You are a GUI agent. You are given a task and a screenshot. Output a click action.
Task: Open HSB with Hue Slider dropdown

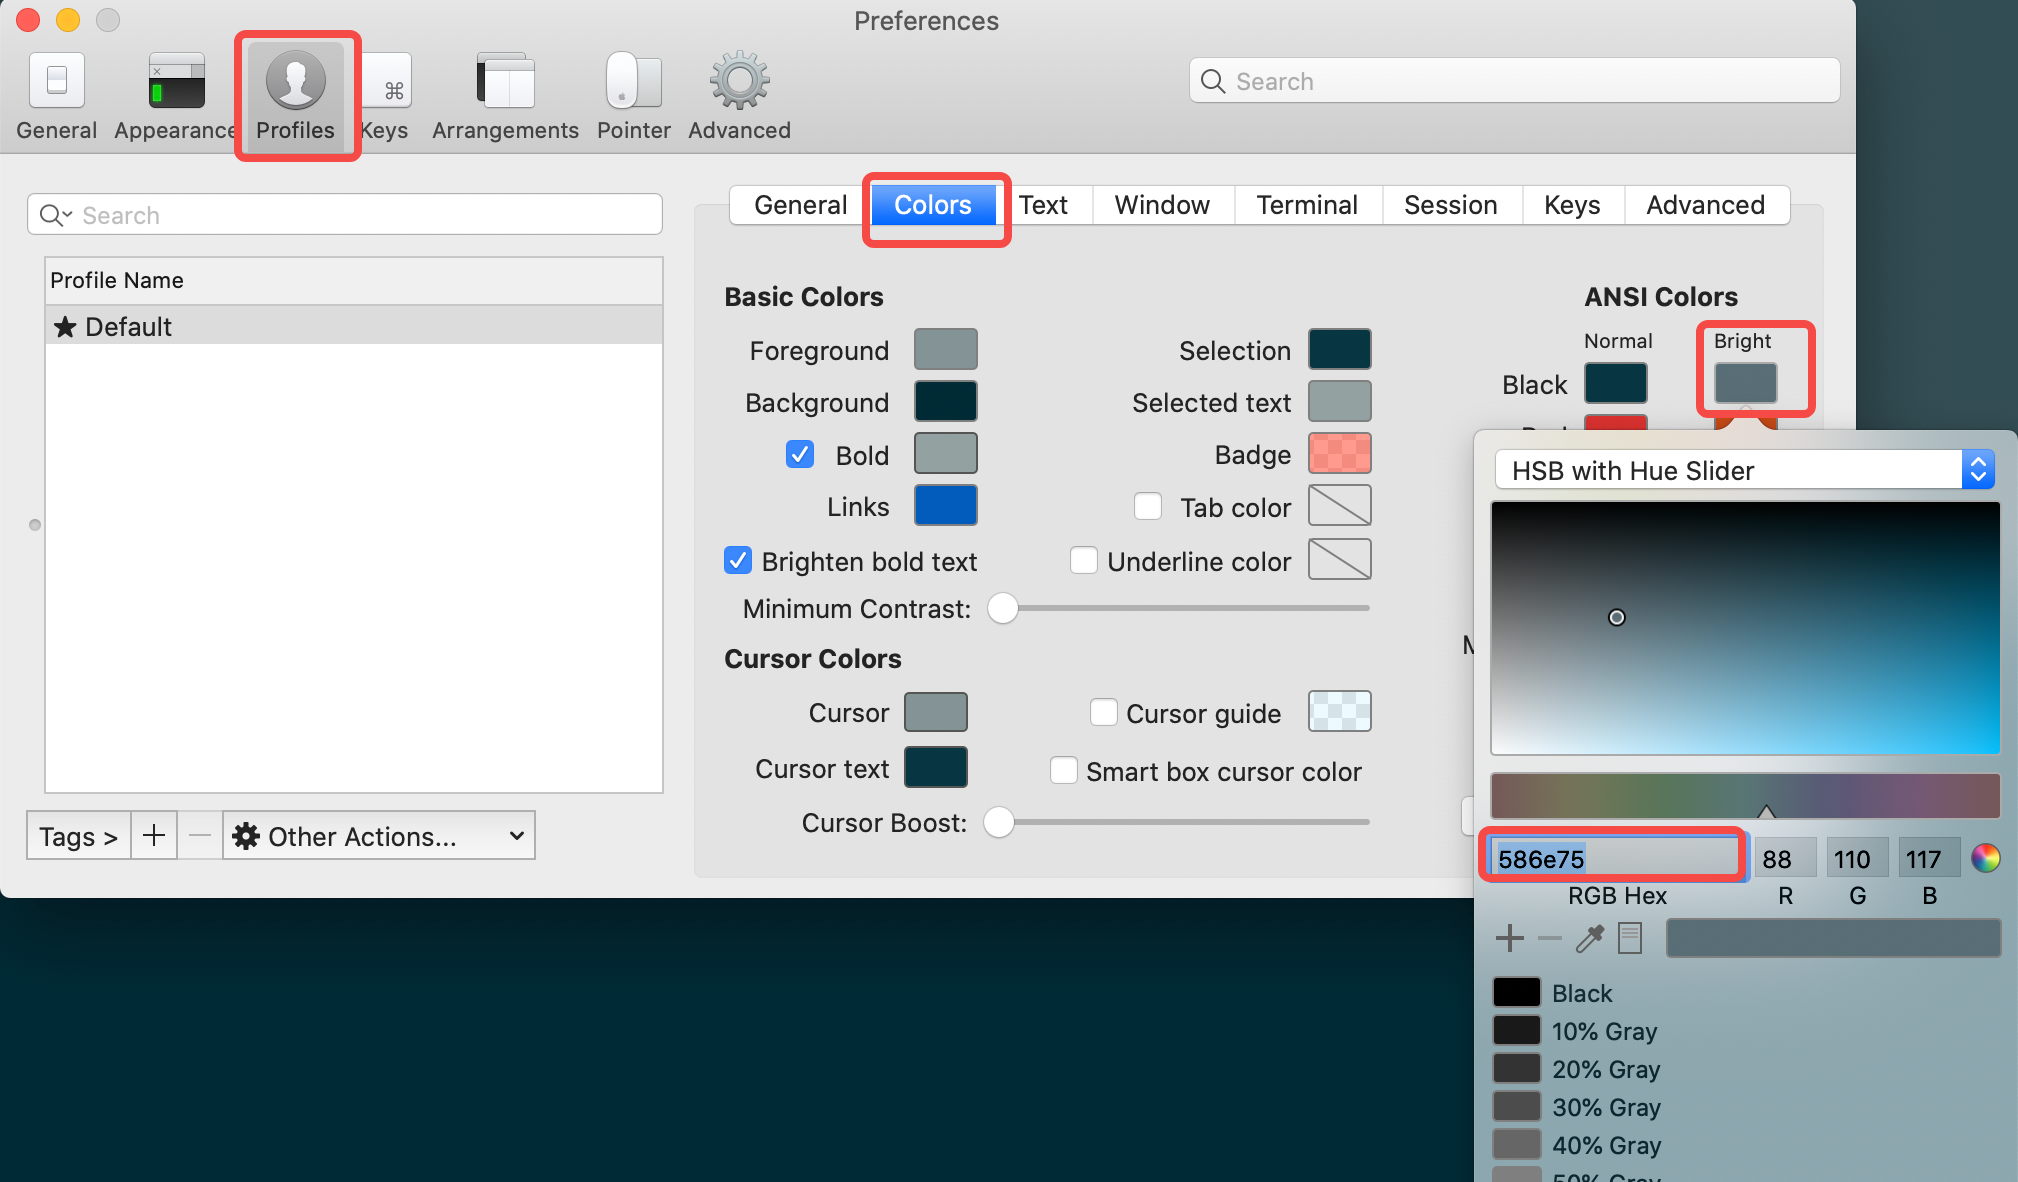1744,470
